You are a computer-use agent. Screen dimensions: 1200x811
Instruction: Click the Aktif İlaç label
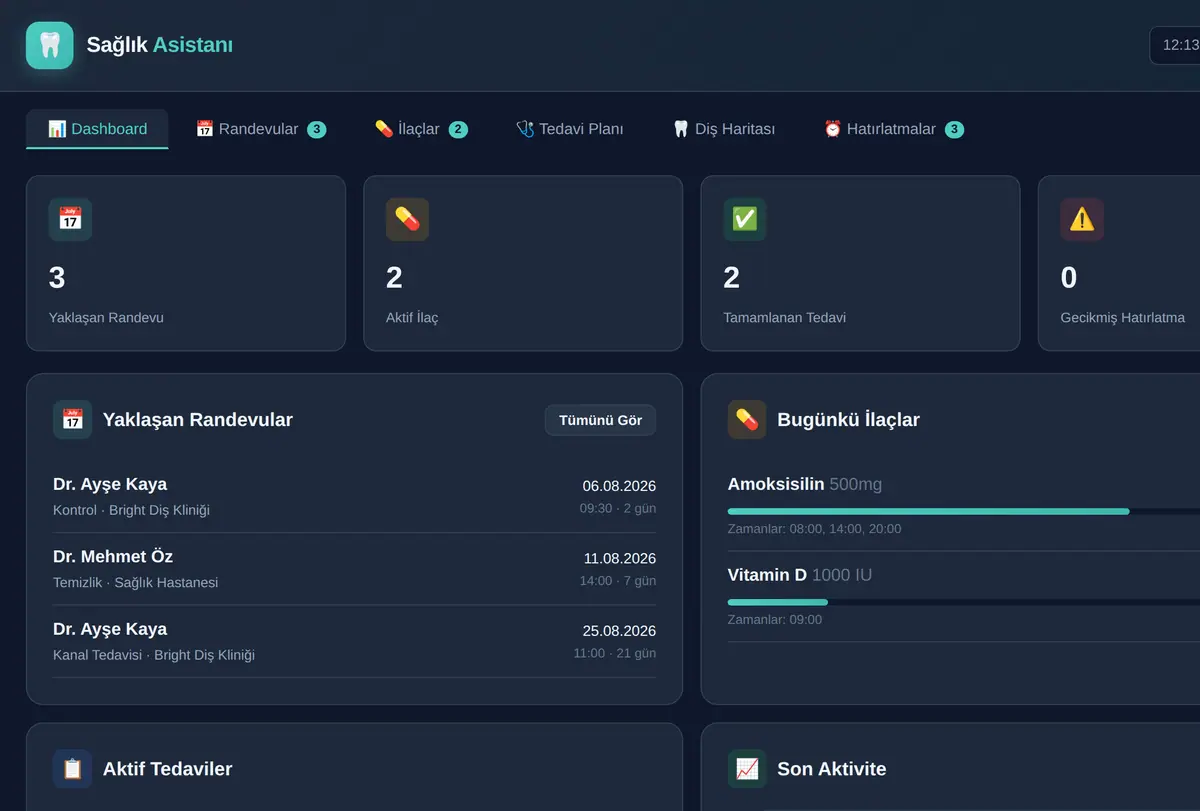pyautogui.click(x=412, y=318)
